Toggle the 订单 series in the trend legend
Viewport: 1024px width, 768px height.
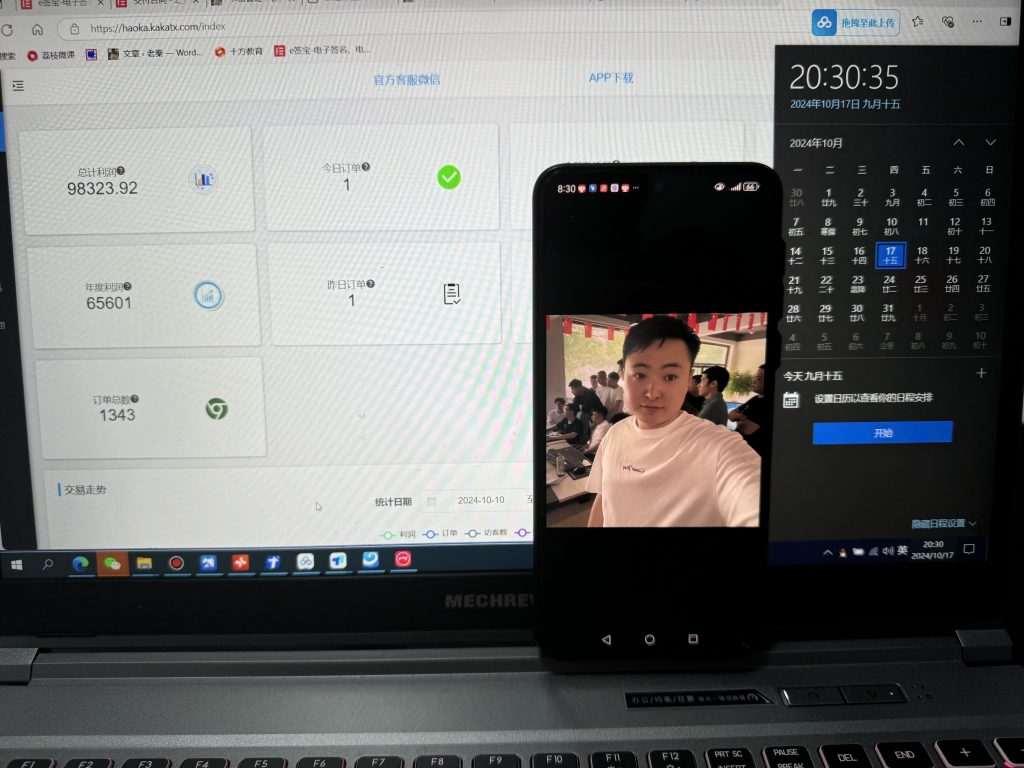coord(449,534)
